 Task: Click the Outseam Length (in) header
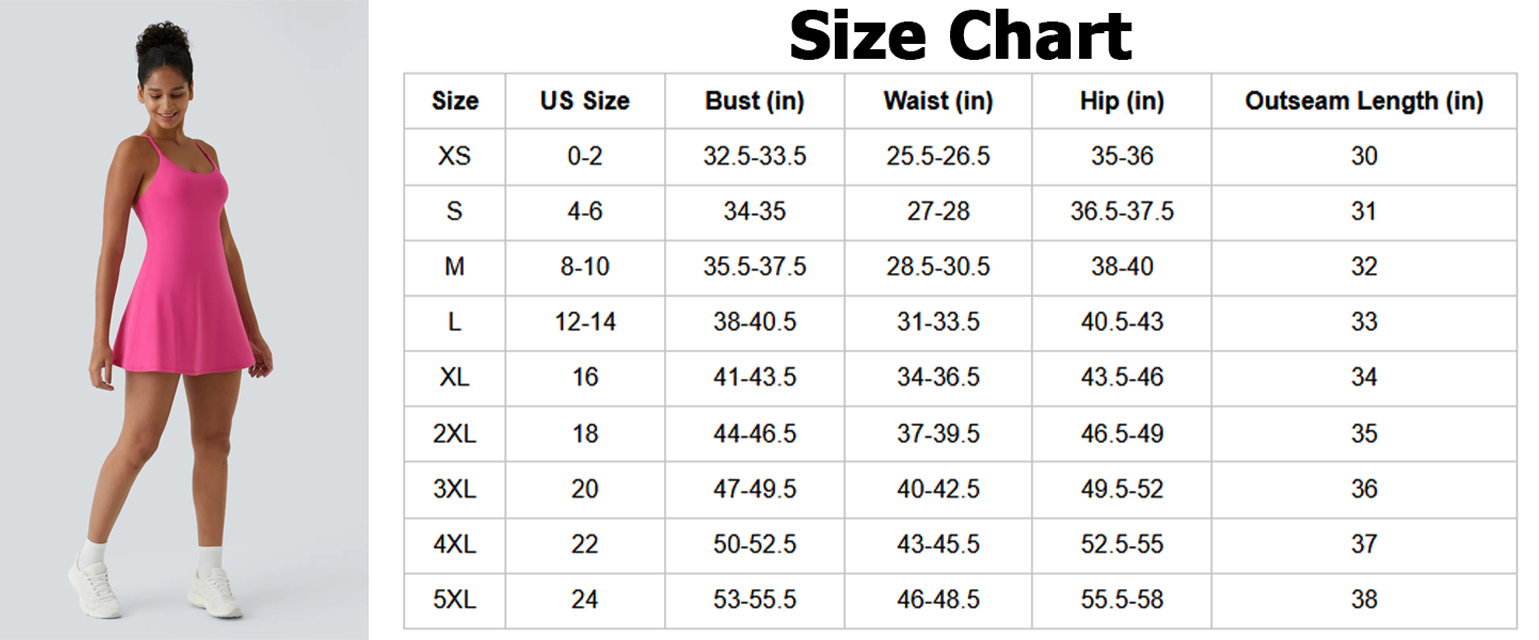(1364, 101)
